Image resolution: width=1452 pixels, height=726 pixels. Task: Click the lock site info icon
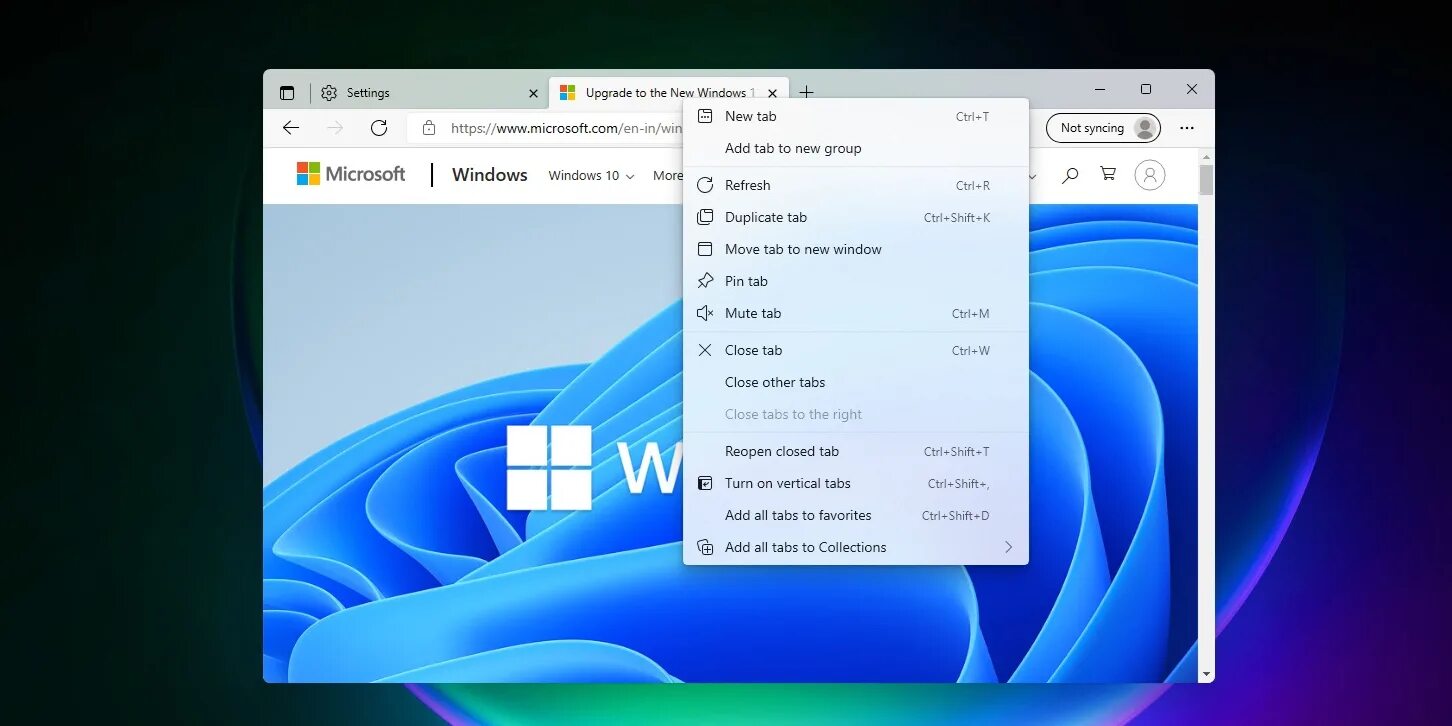click(x=429, y=128)
